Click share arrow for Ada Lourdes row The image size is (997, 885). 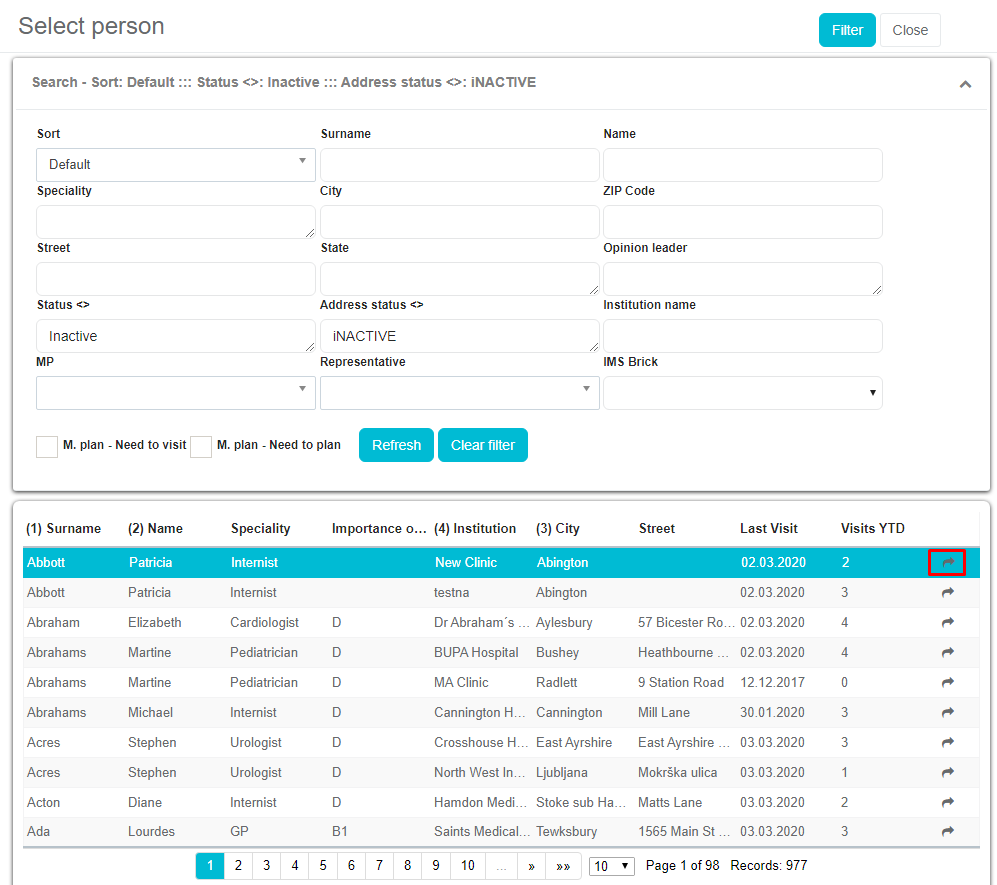click(947, 833)
